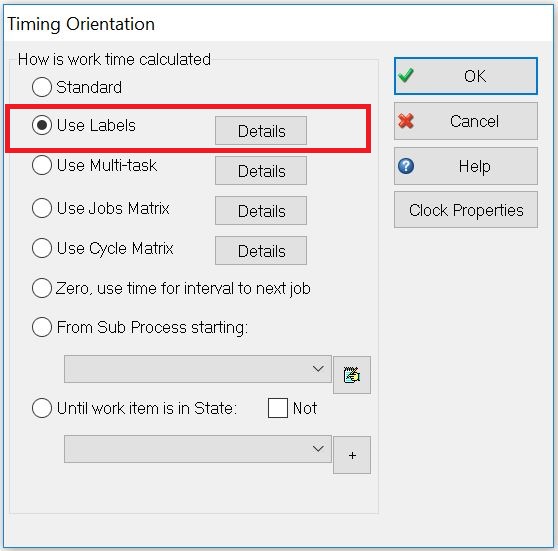Click the blue question mark Help icon
Viewport: 558px width, 551px height.
click(x=406, y=166)
